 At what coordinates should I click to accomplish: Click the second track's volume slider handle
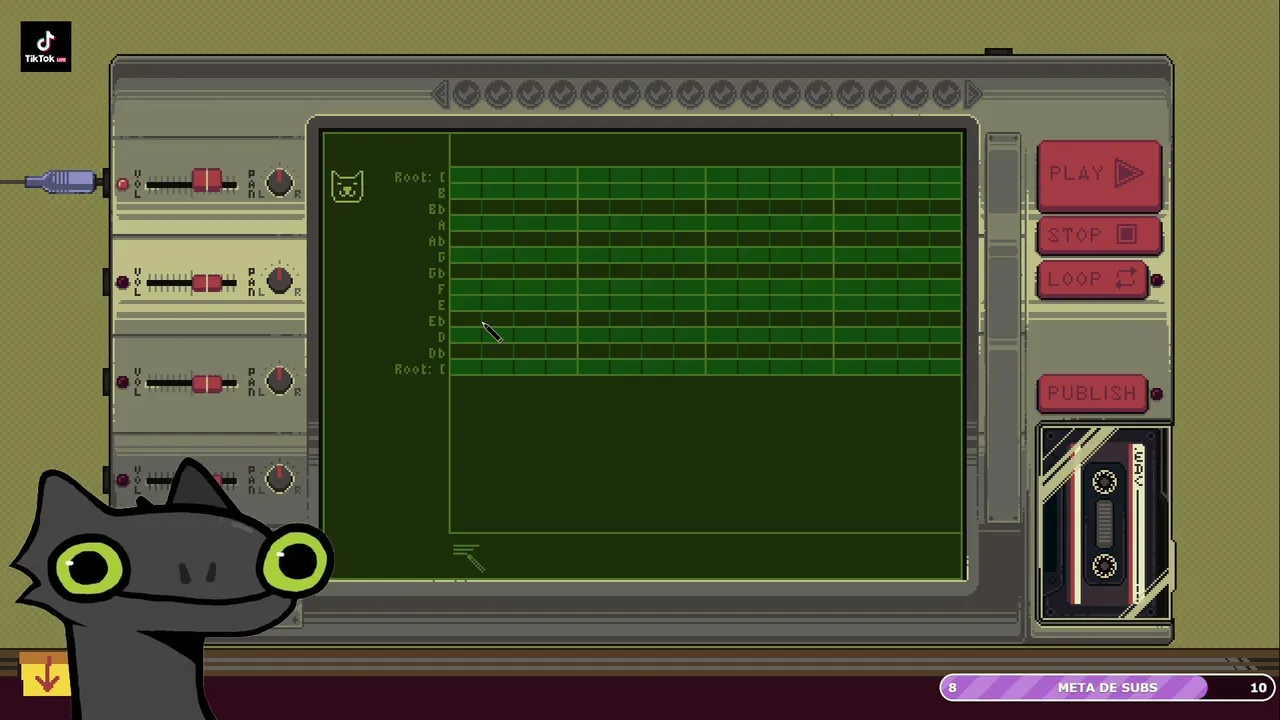(x=207, y=283)
